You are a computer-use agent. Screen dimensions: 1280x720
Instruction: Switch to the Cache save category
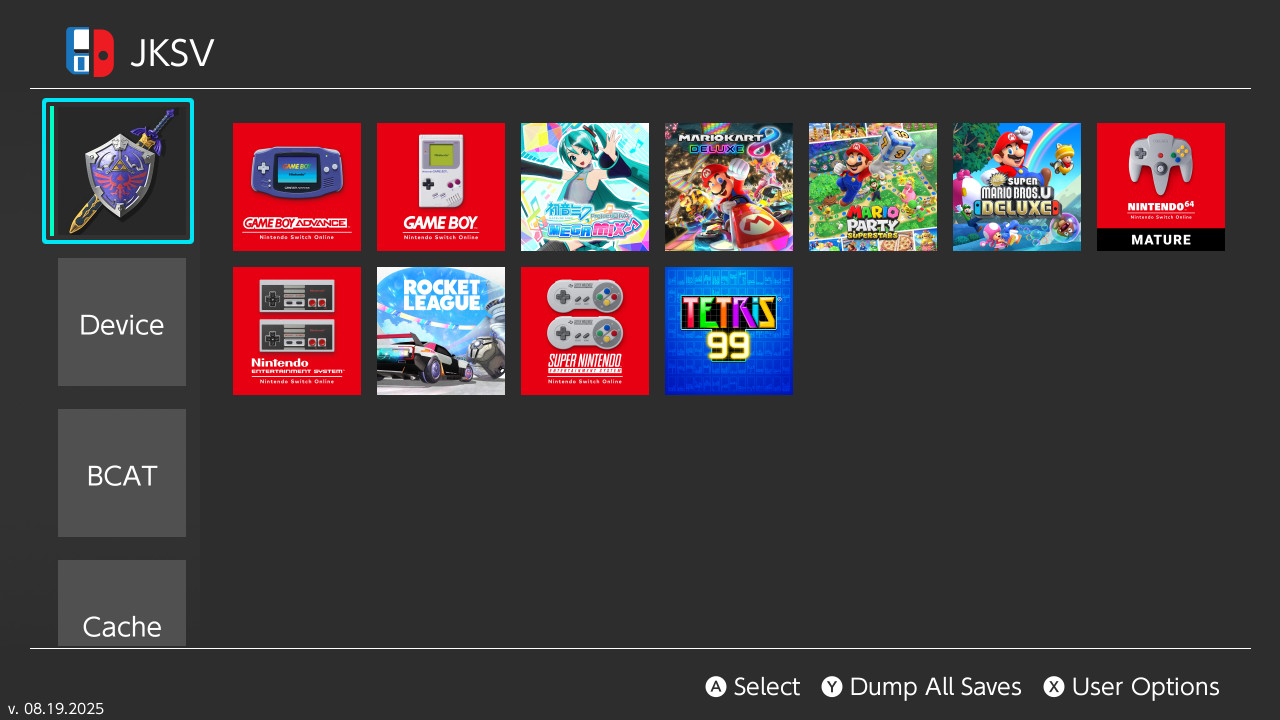pyautogui.click(x=122, y=607)
